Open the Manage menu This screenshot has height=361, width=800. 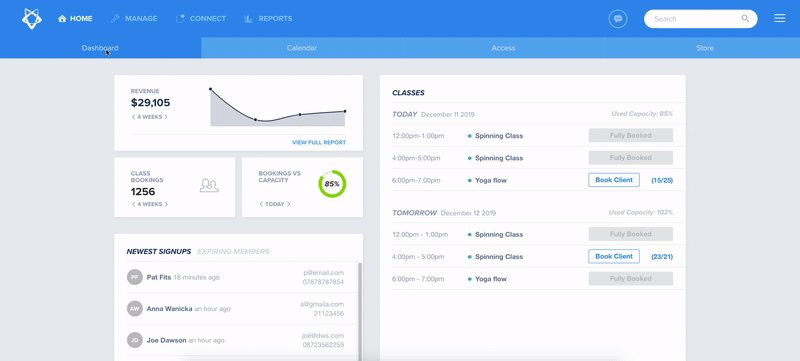pos(134,18)
